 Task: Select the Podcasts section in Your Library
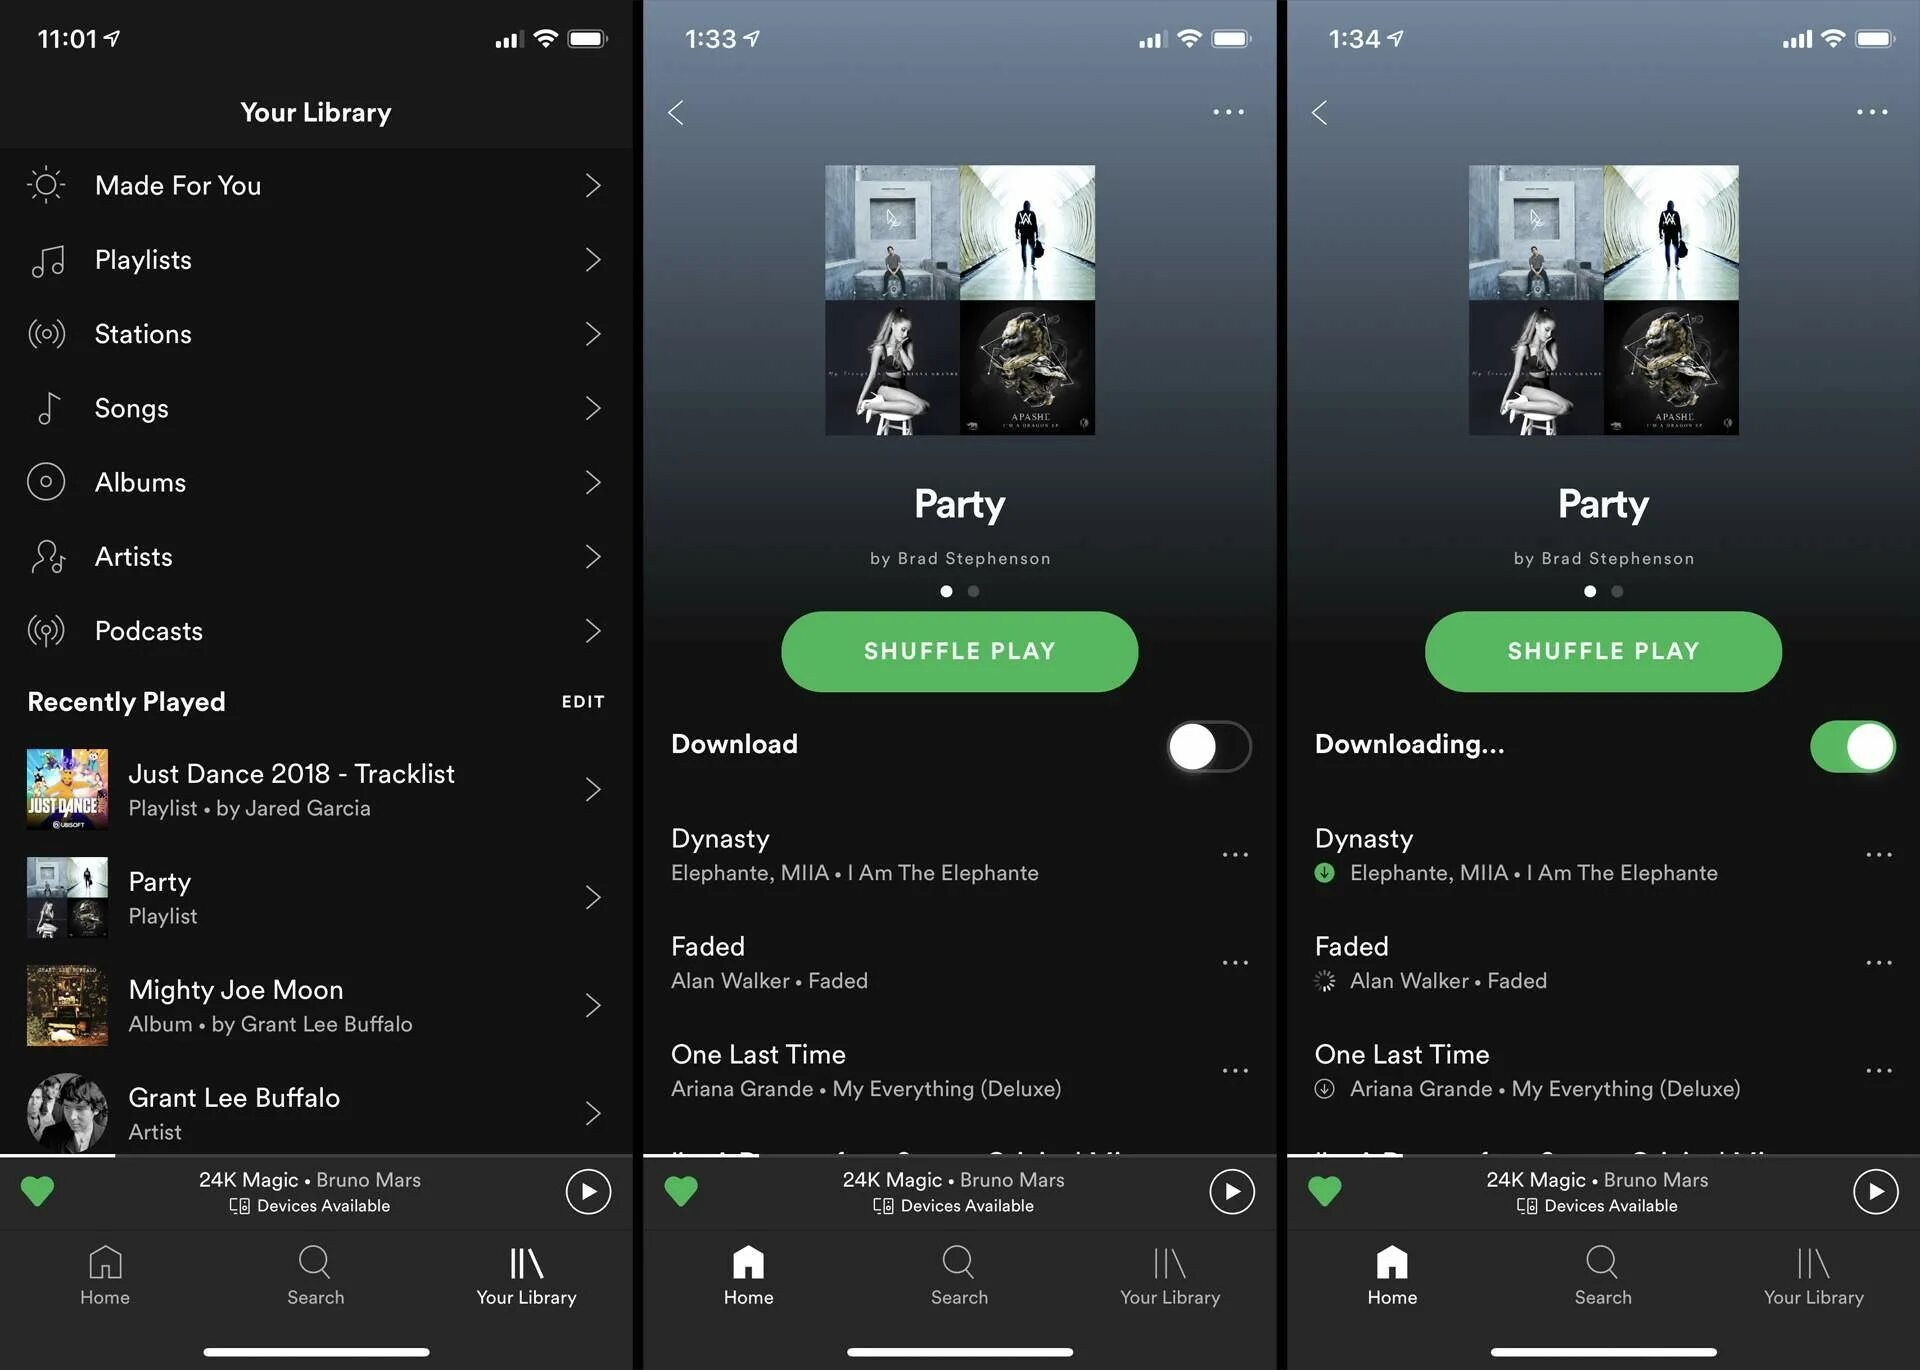coord(316,630)
